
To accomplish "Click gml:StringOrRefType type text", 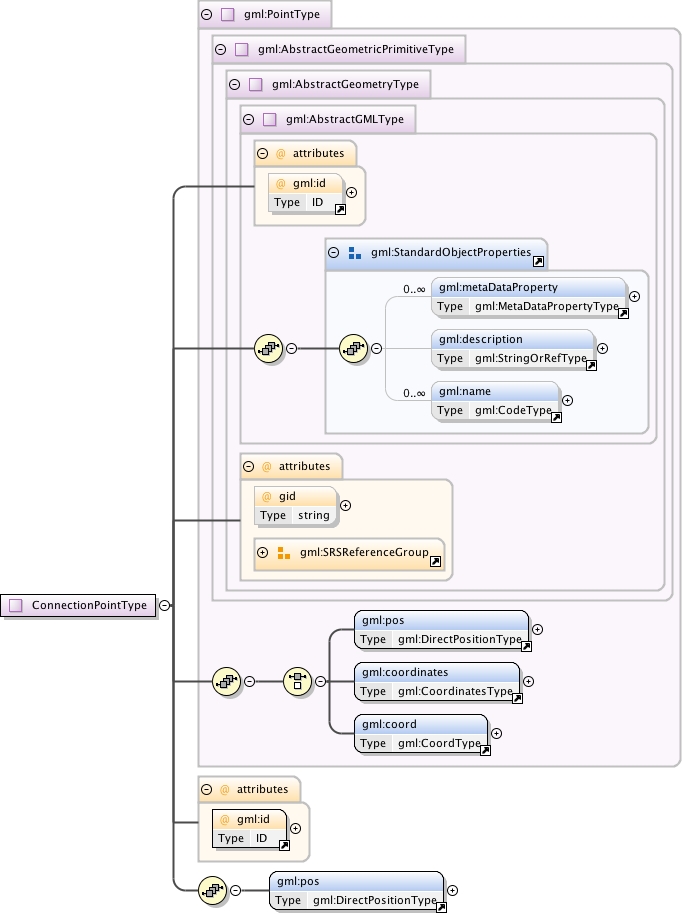I will click(531, 358).
